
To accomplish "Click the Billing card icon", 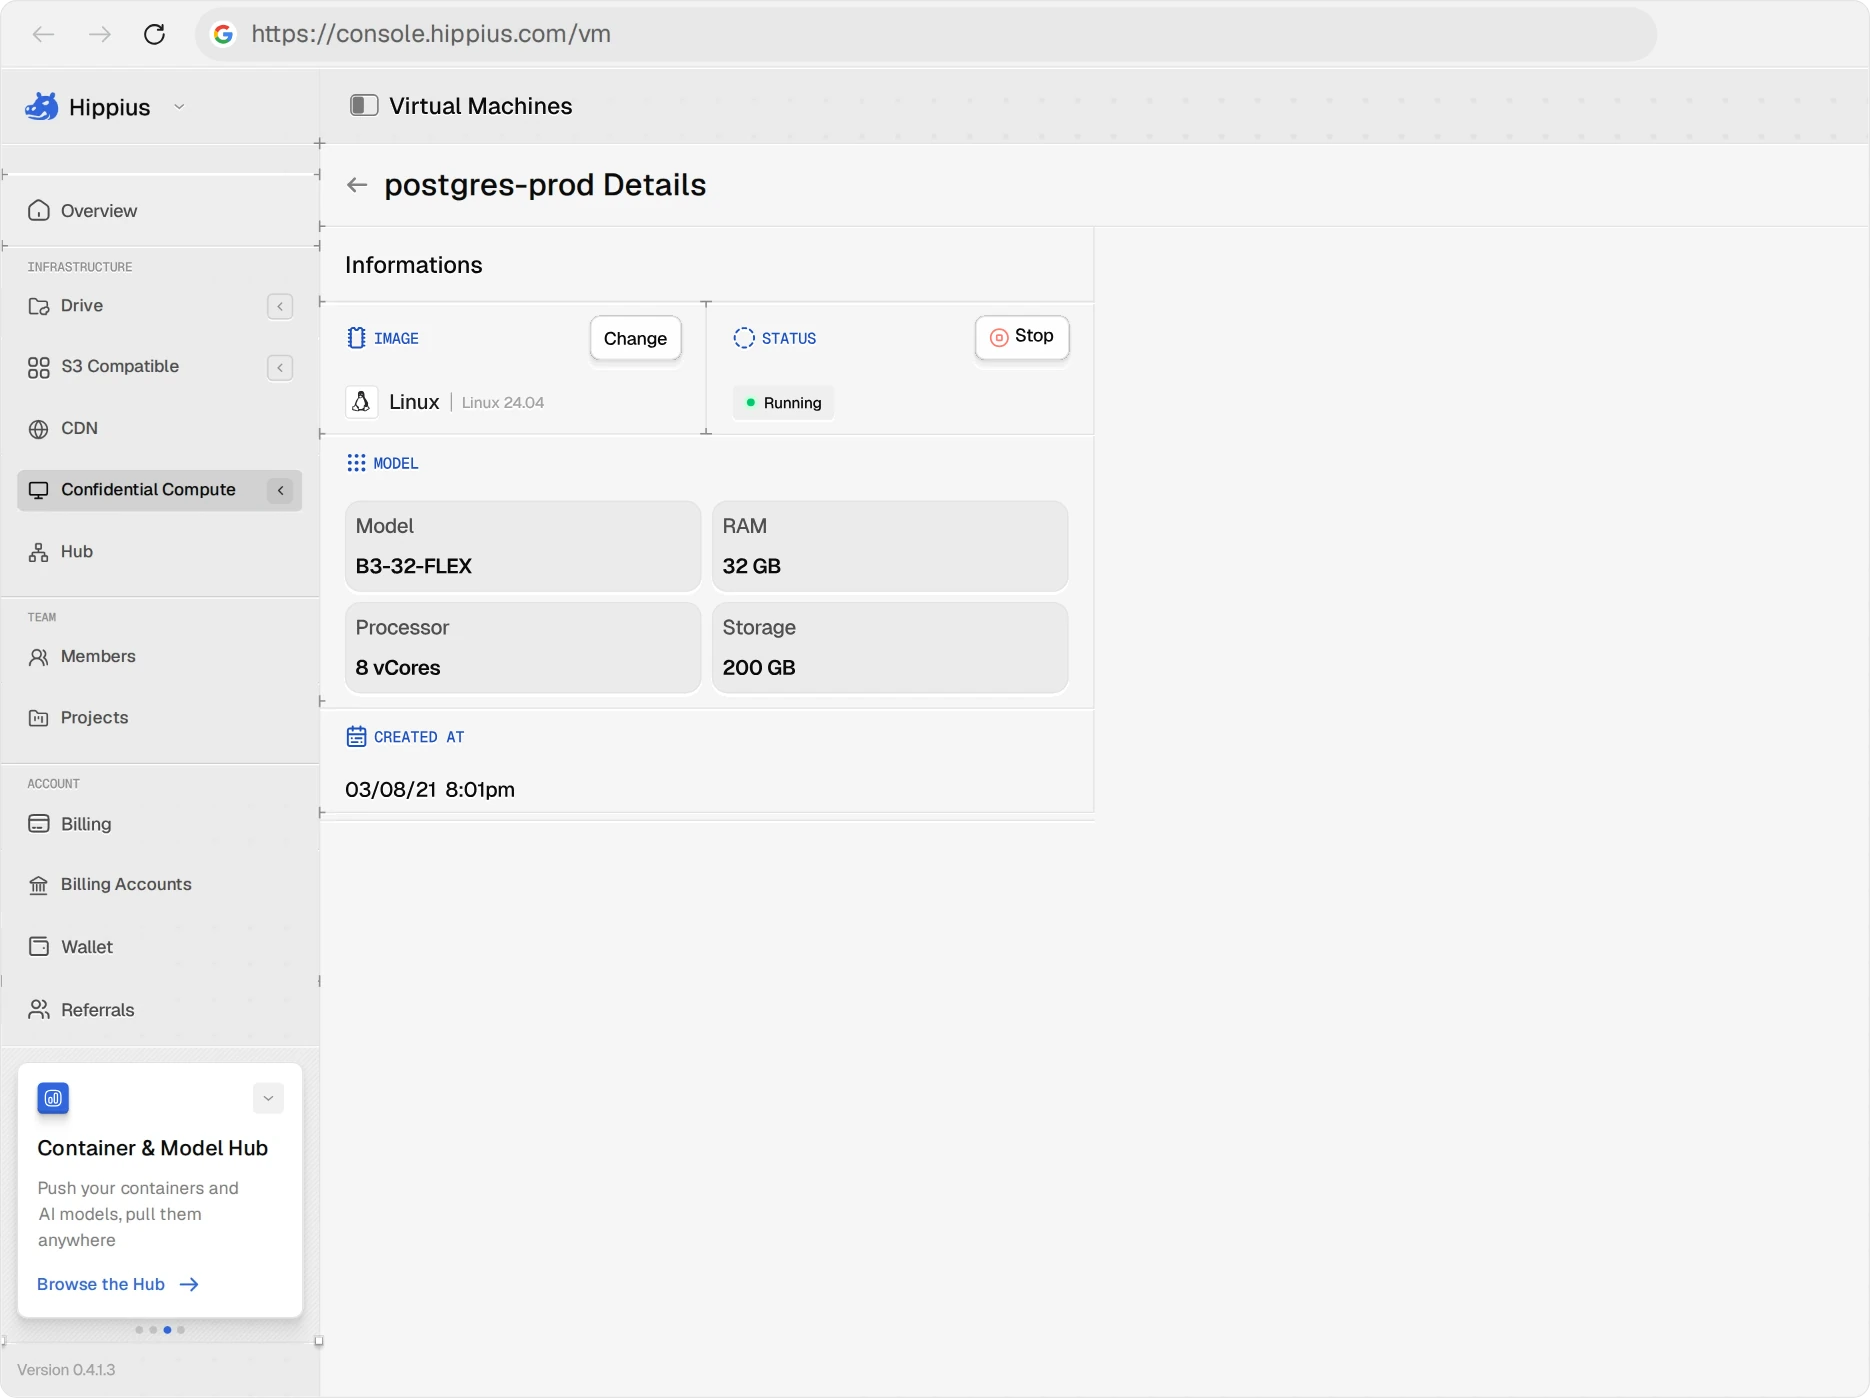I will [x=39, y=824].
